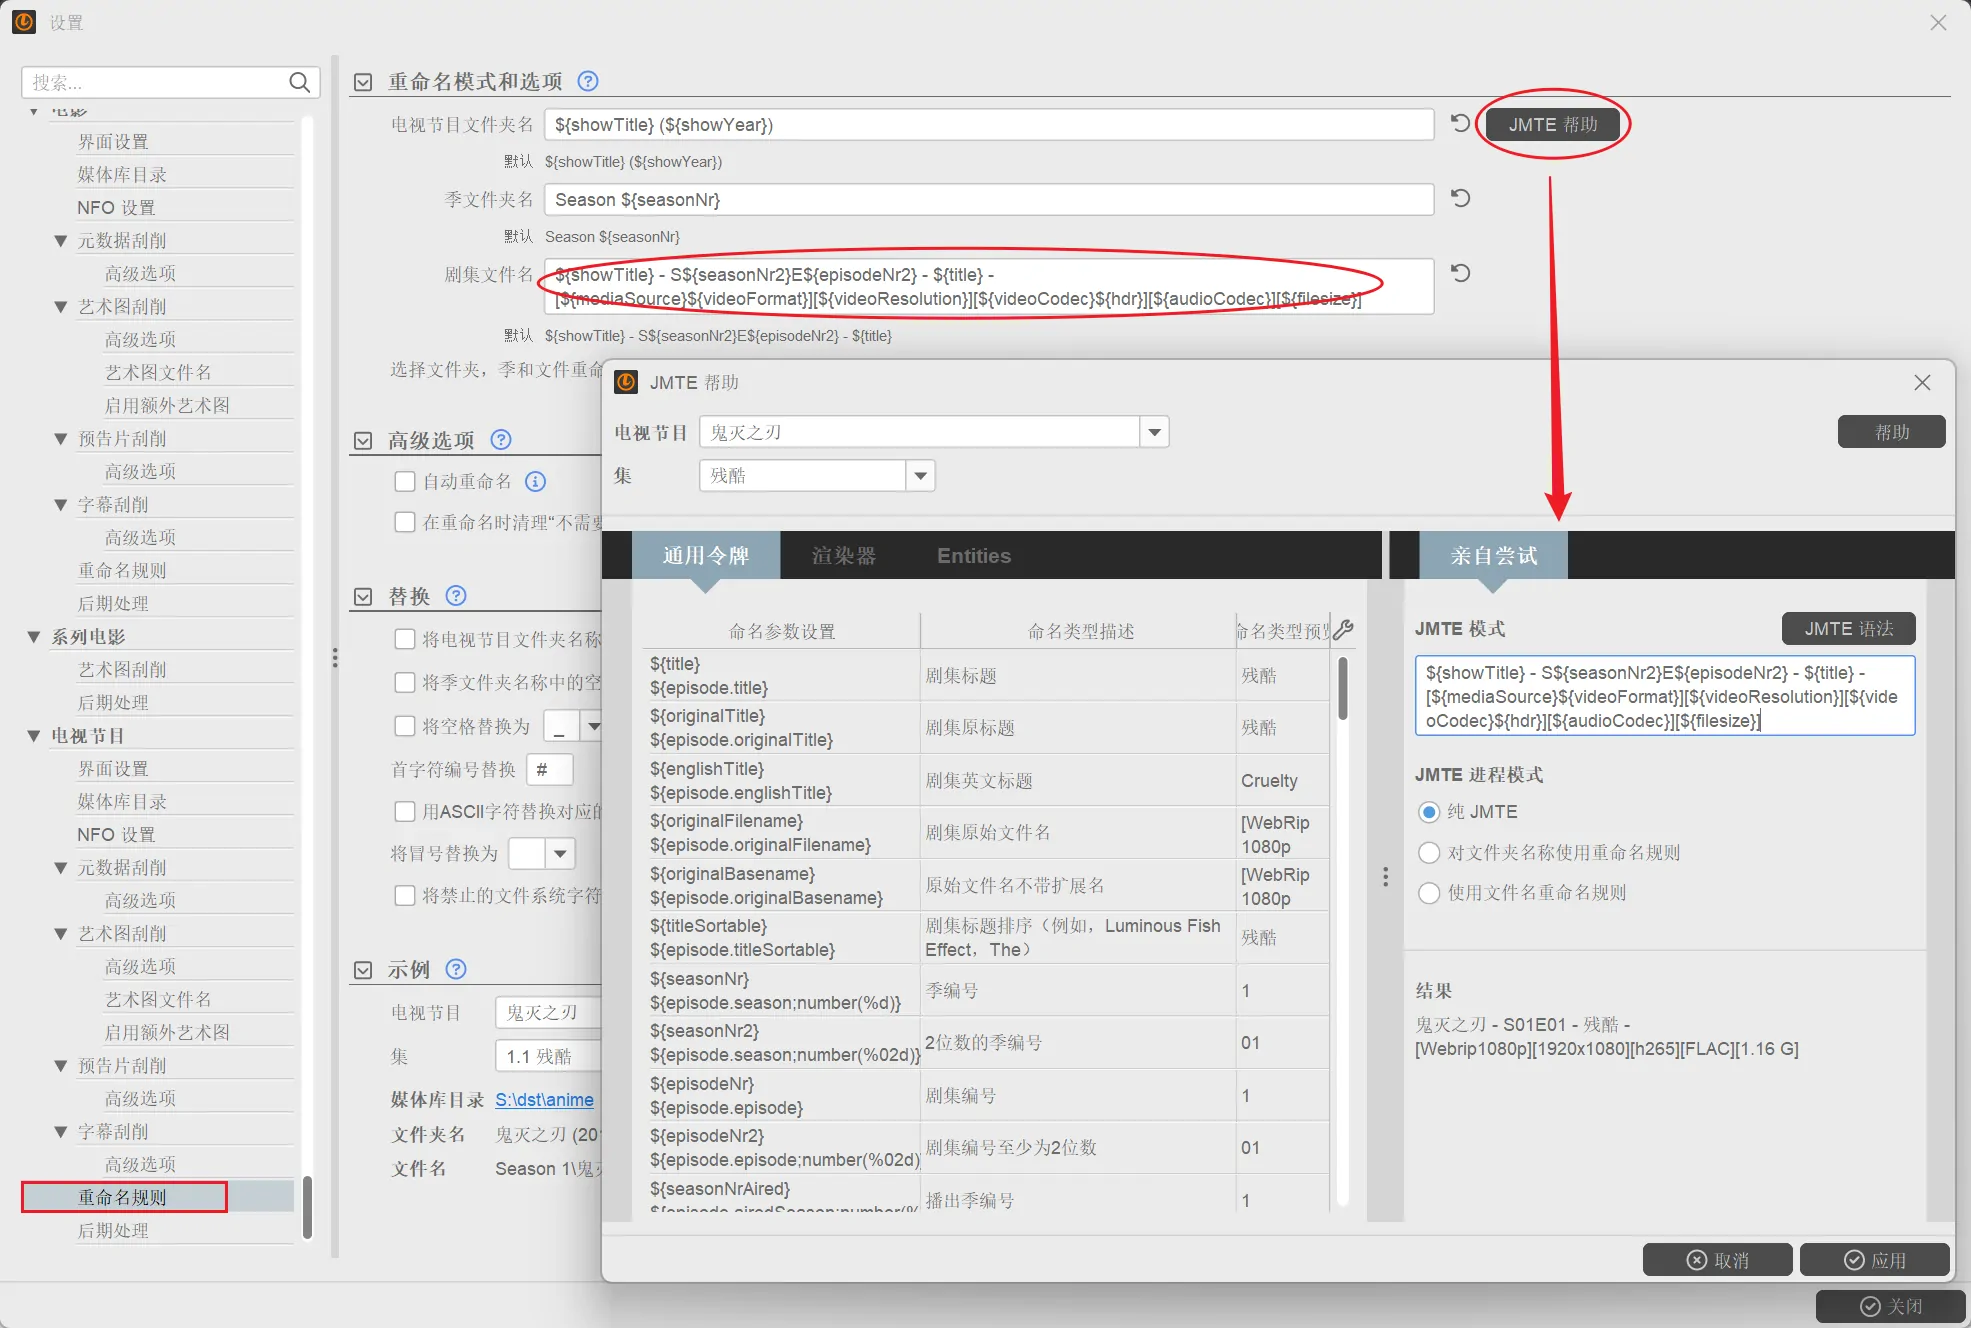The height and width of the screenshot is (1328, 1971).
Task: Enable the 自动重命名 checkbox
Action: coord(405,481)
